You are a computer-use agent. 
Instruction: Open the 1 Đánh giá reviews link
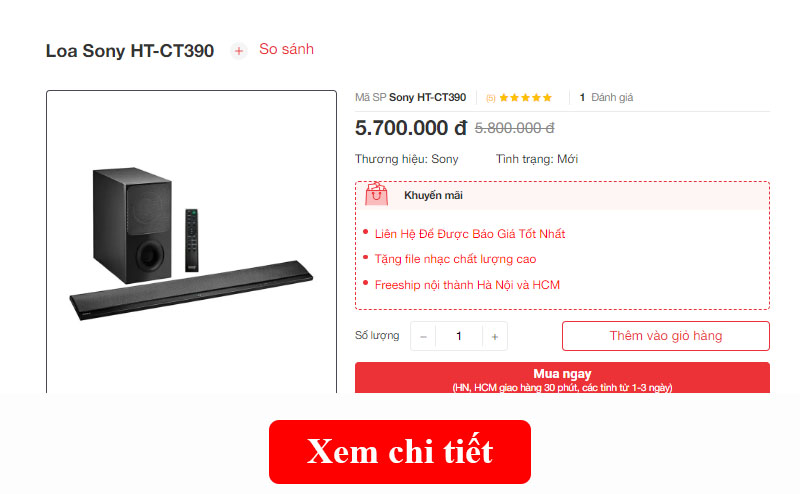click(x=606, y=97)
